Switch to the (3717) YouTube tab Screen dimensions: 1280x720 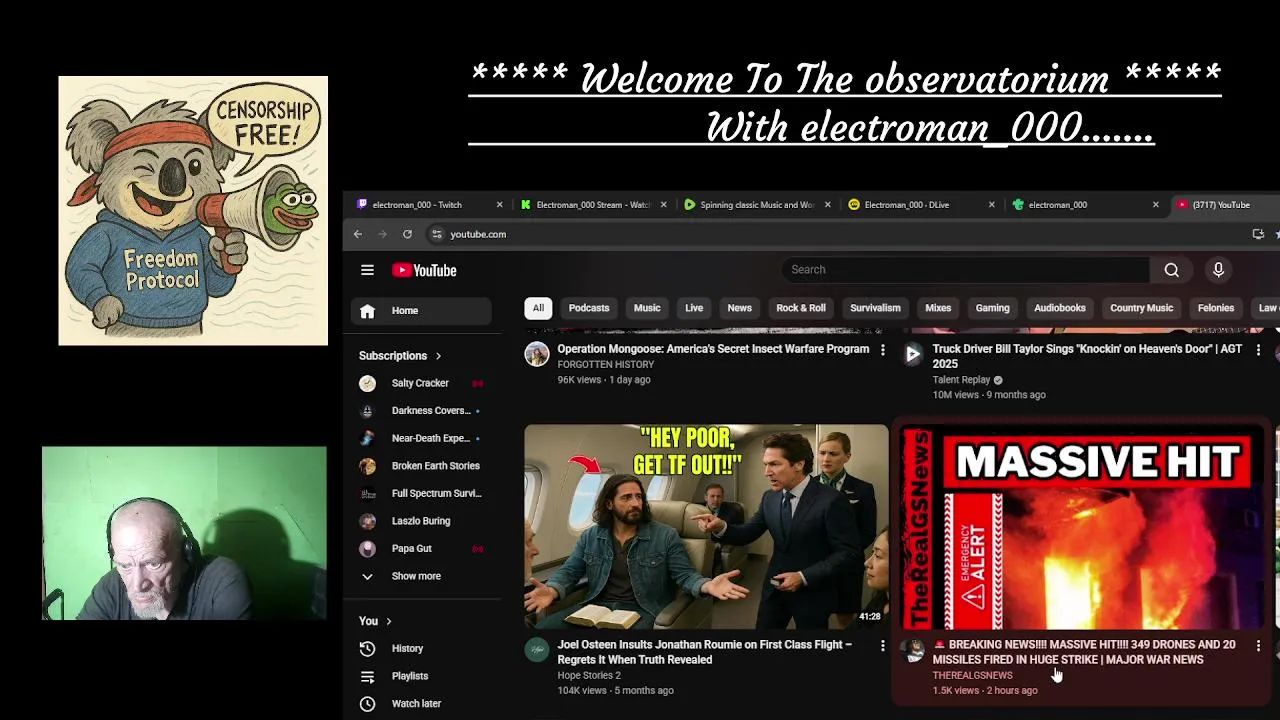click(x=1224, y=205)
